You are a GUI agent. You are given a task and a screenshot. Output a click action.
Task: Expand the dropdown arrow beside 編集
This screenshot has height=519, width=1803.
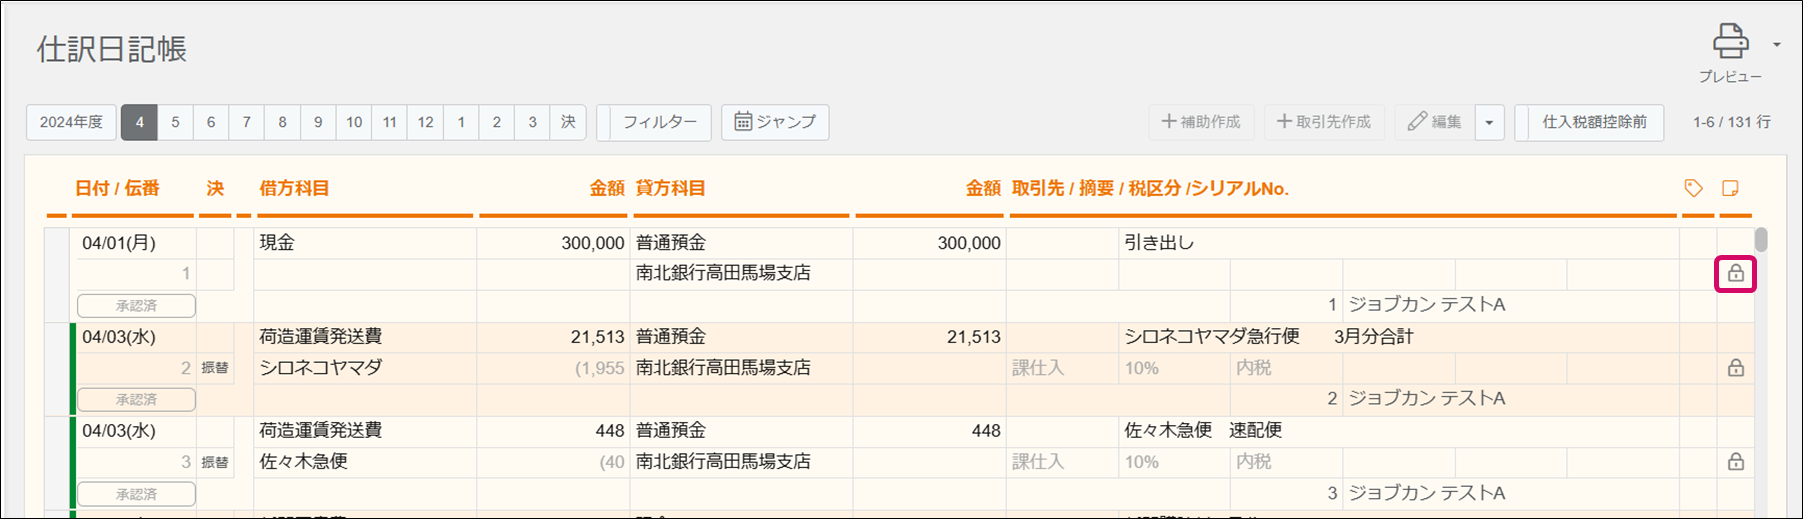coord(1489,123)
